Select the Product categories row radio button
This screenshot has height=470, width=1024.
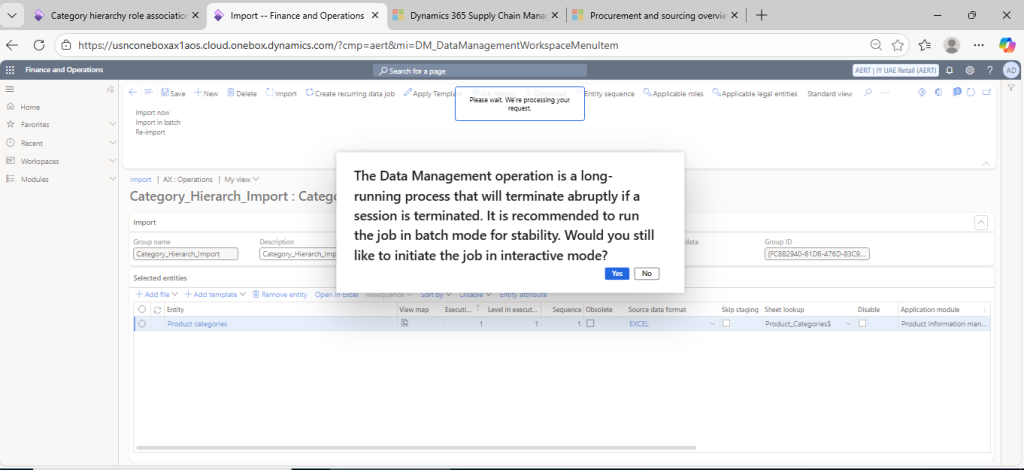[x=142, y=324]
